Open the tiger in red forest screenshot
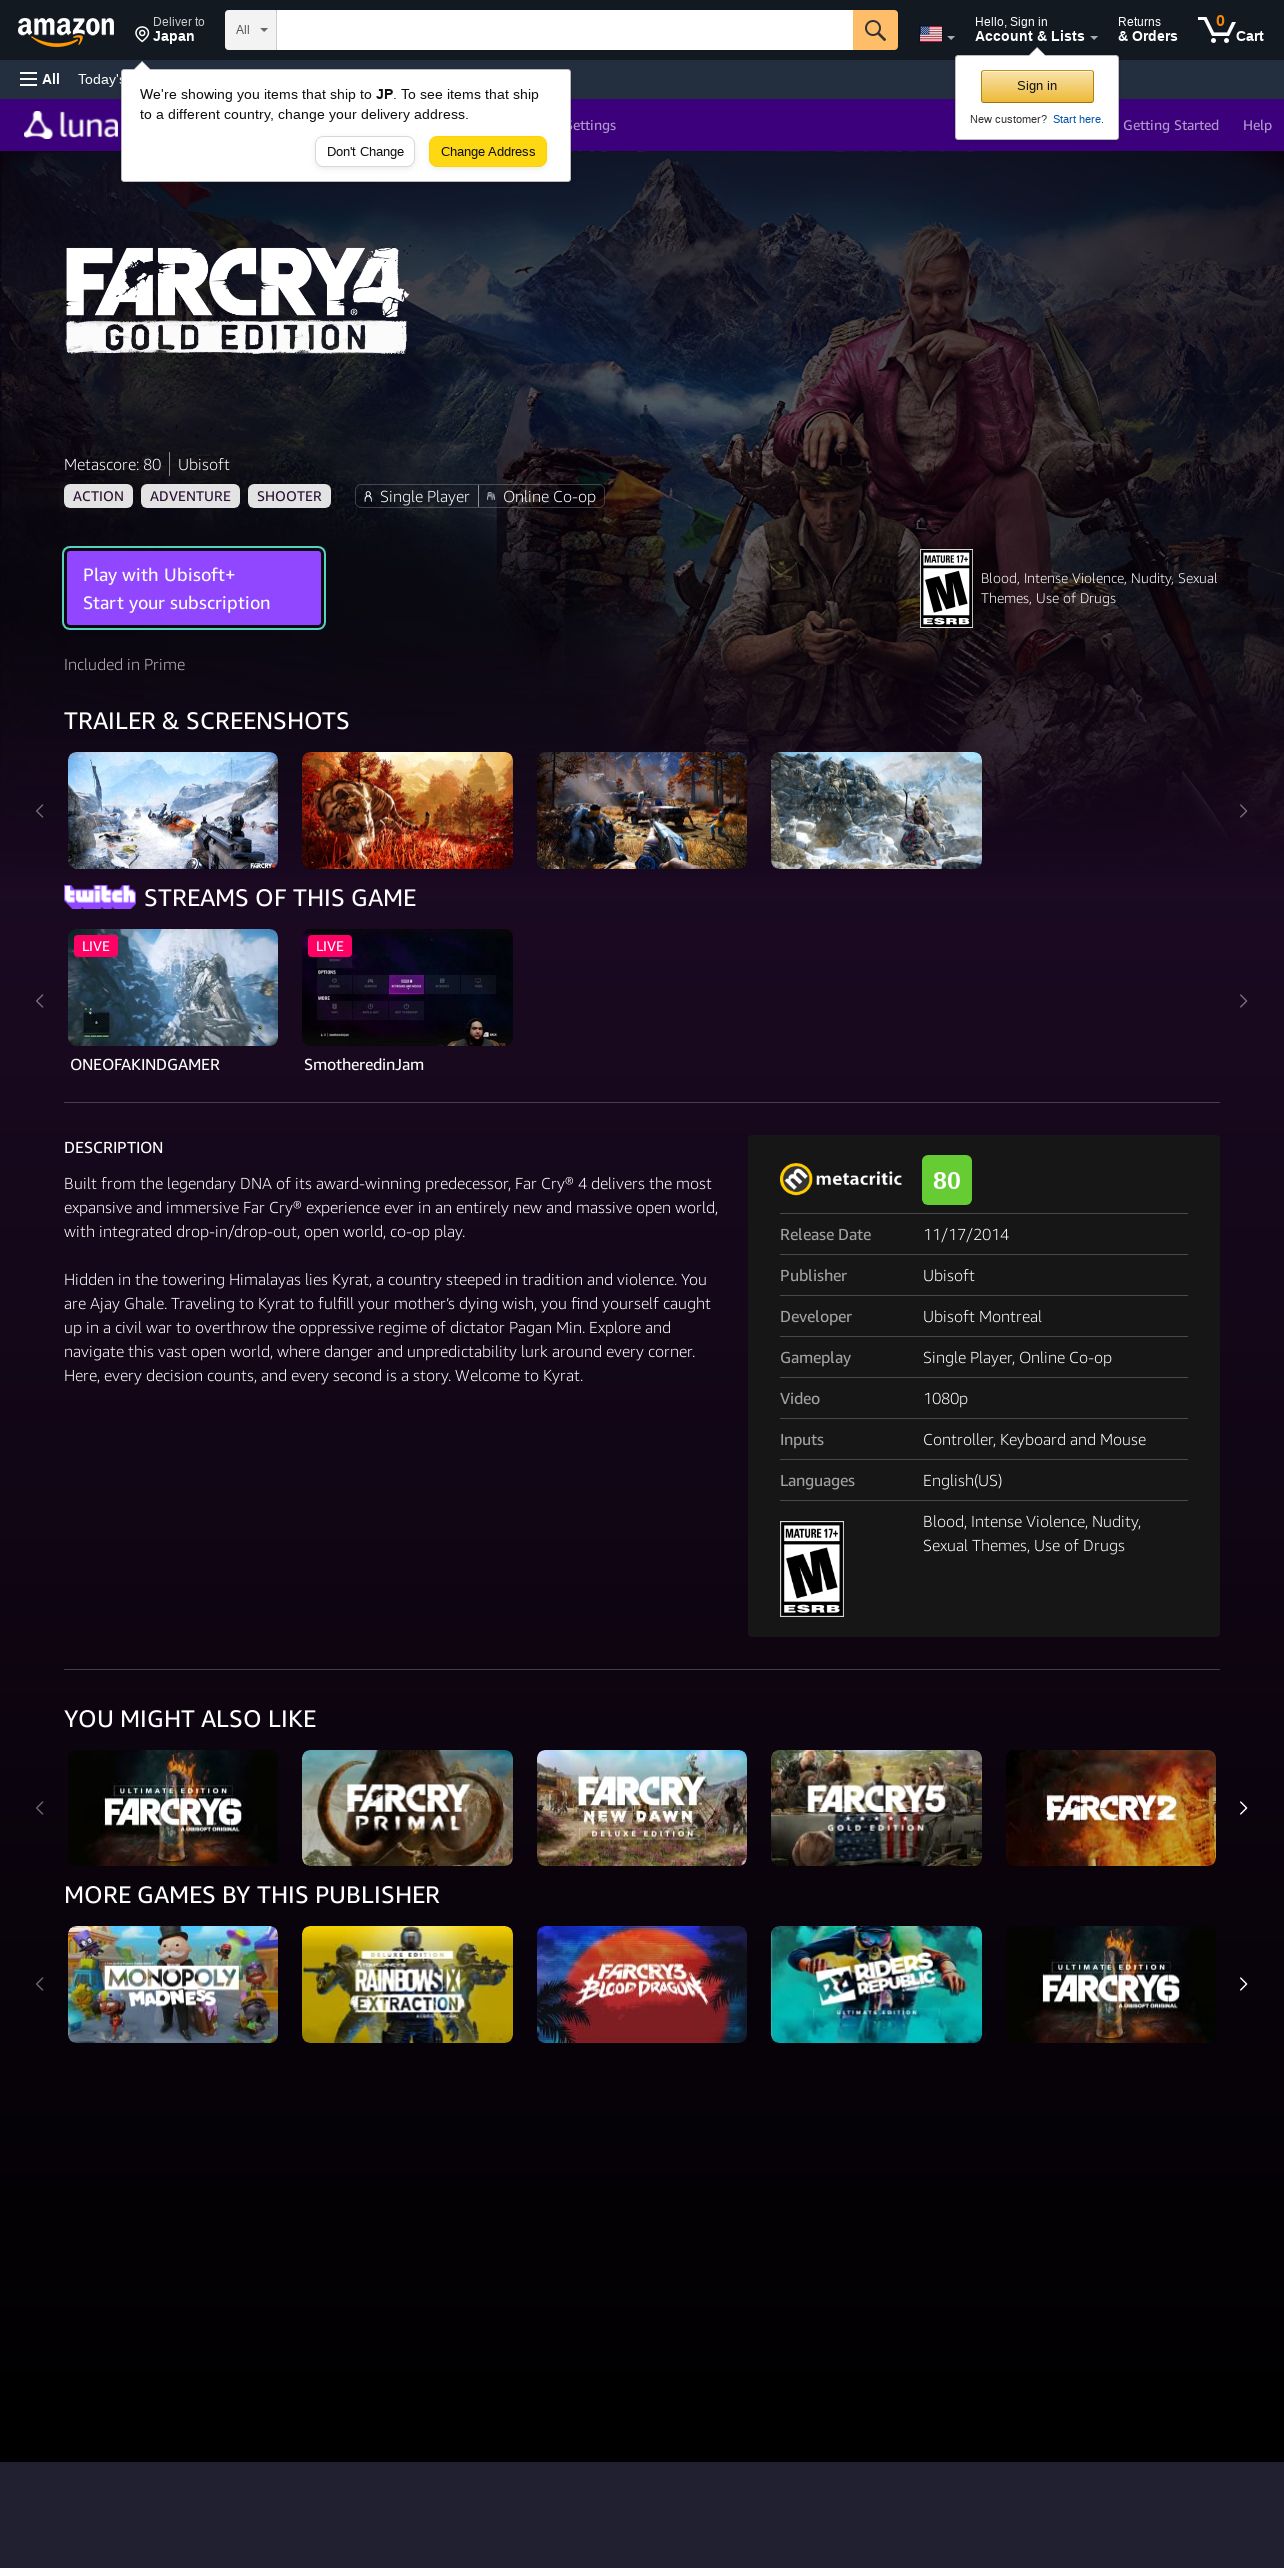1284x2568 pixels. click(x=407, y=810)
